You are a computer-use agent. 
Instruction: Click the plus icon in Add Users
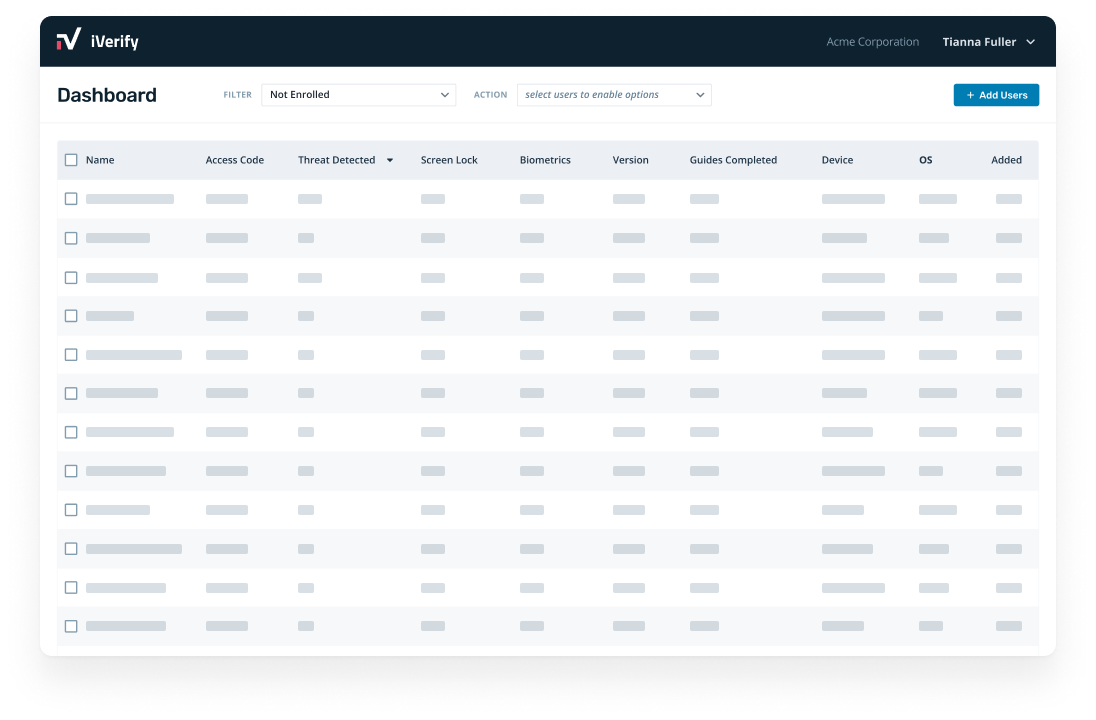tap(970, 95)
